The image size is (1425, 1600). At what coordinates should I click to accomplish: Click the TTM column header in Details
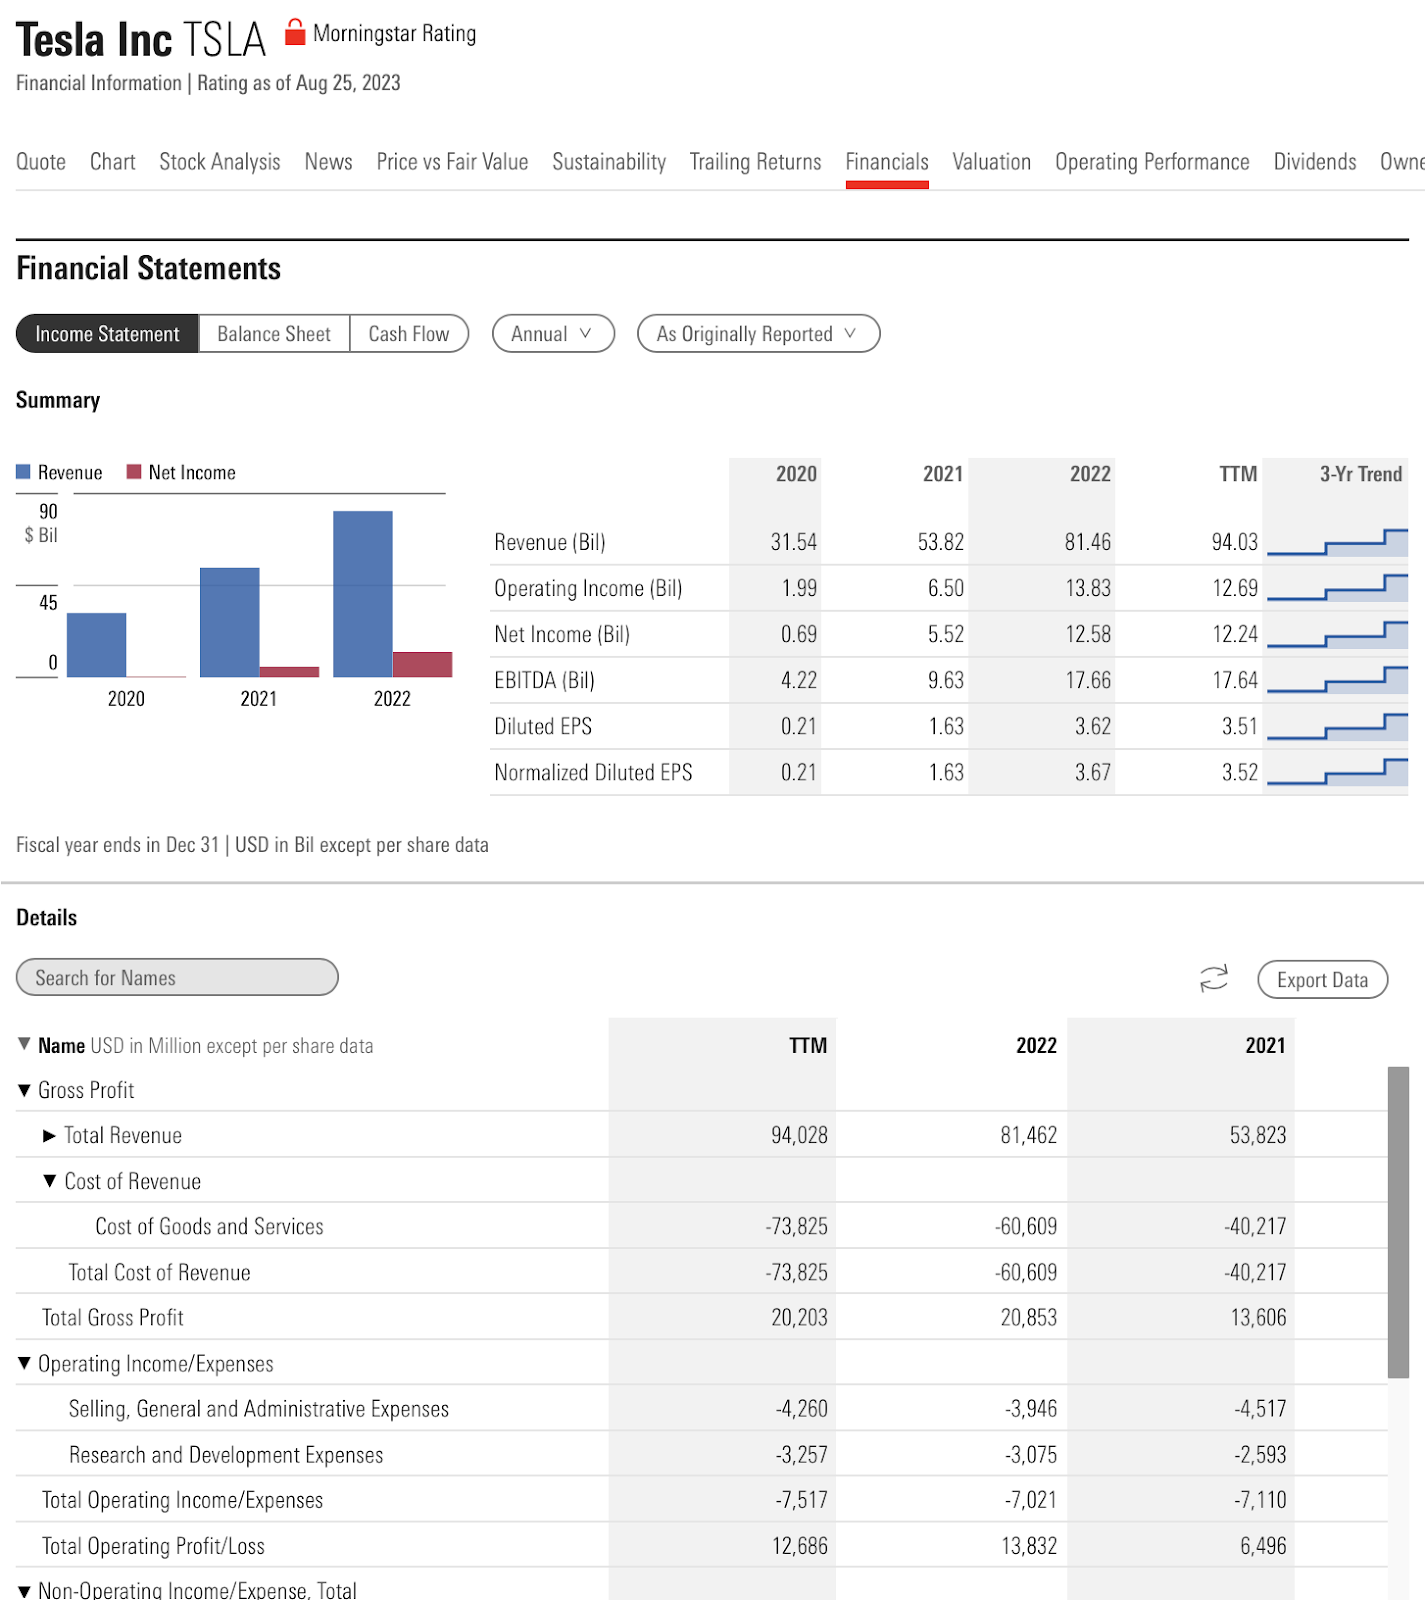click(808, 1045)
